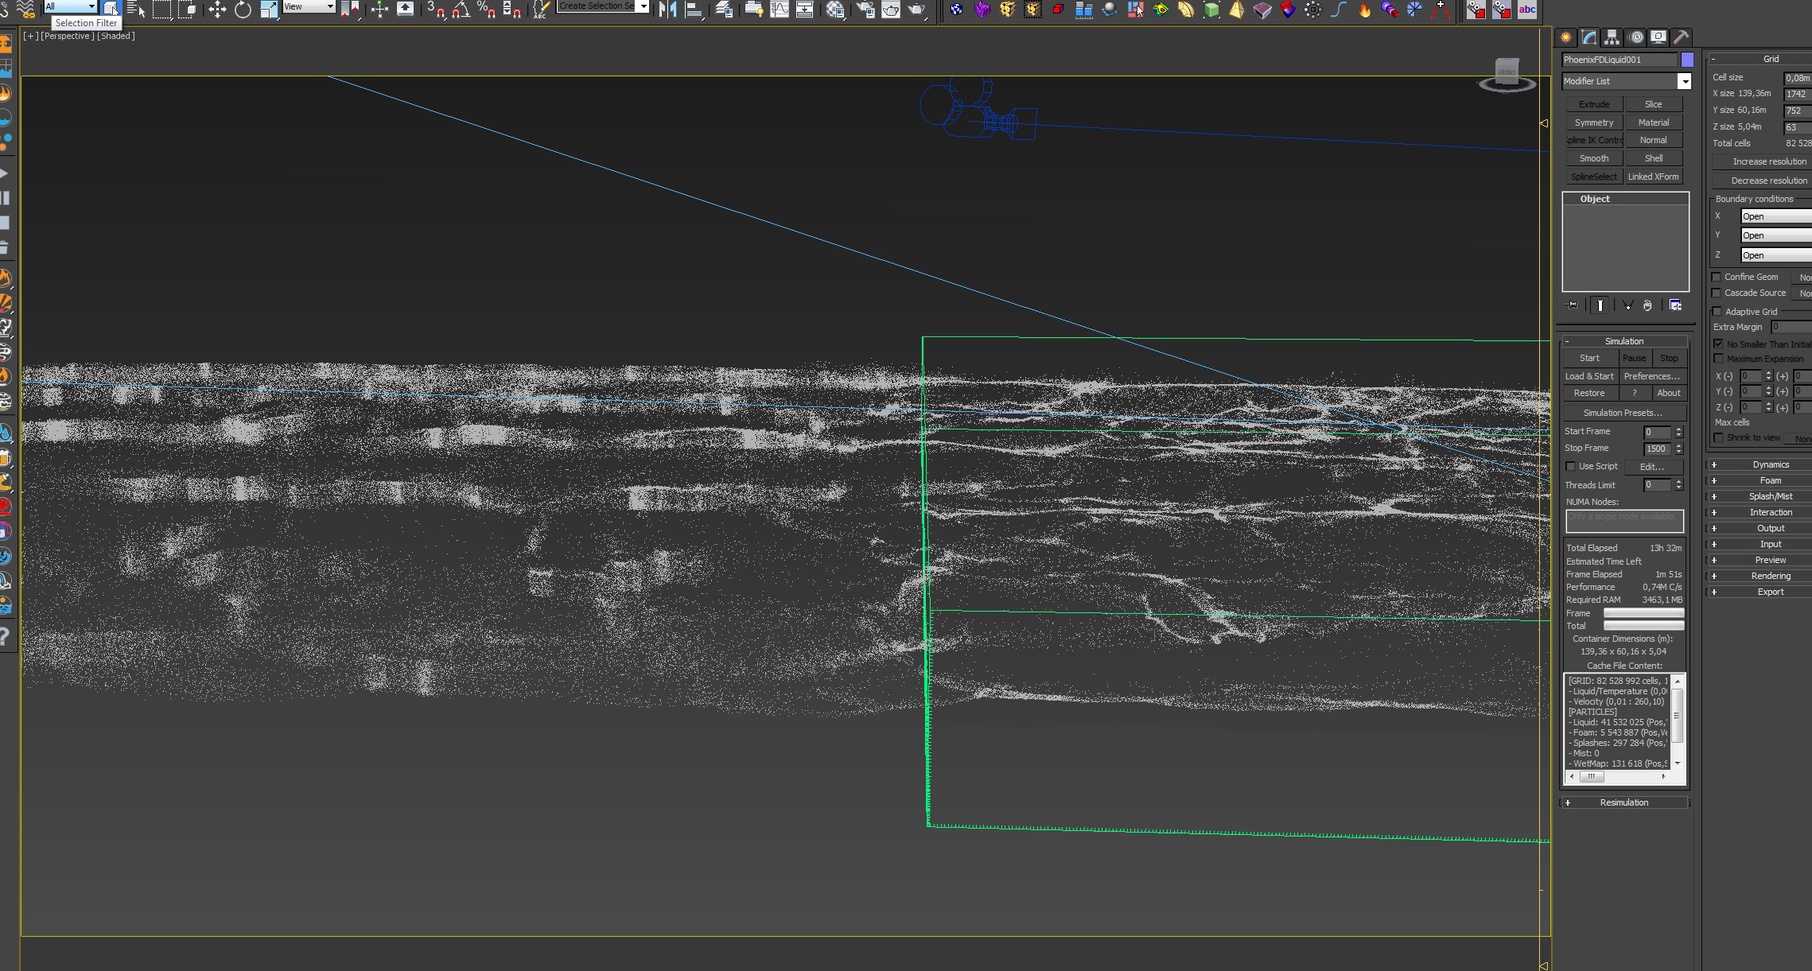Screen dimensions: 1812x971
Task: Toggle No Smaller Than Initial checkbox
Action: tap(1719, 344)
